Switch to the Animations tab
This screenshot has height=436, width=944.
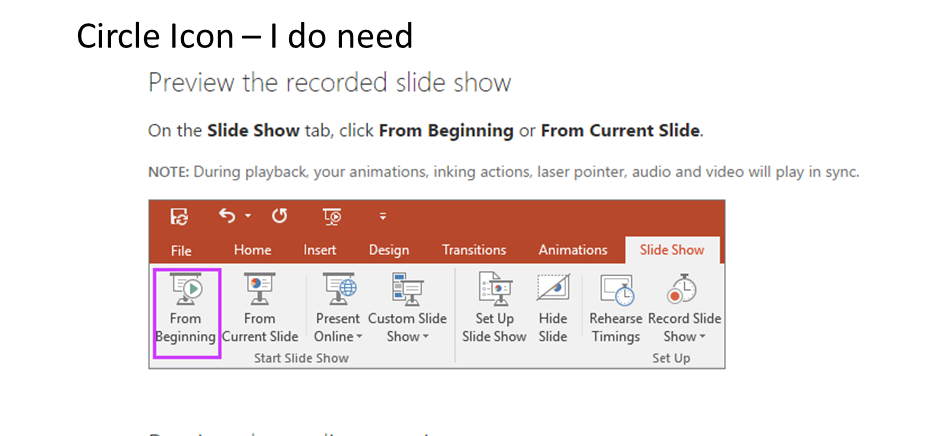click(573, 250)
